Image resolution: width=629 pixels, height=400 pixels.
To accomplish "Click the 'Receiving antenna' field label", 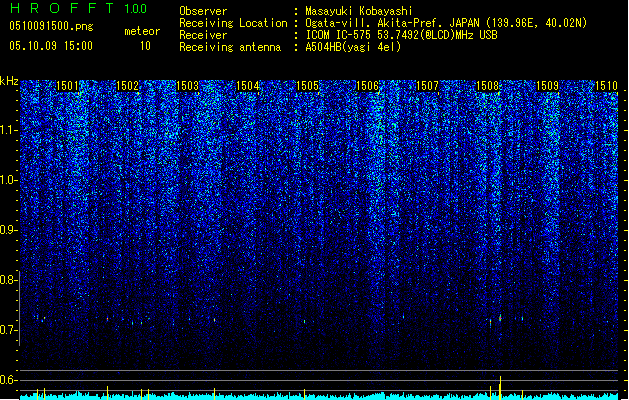I will tap(230, 47).
